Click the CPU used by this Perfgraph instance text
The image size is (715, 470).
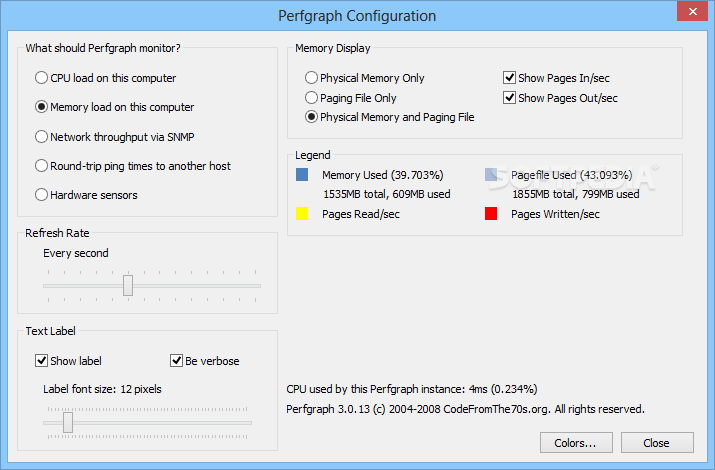coord(412,389)
